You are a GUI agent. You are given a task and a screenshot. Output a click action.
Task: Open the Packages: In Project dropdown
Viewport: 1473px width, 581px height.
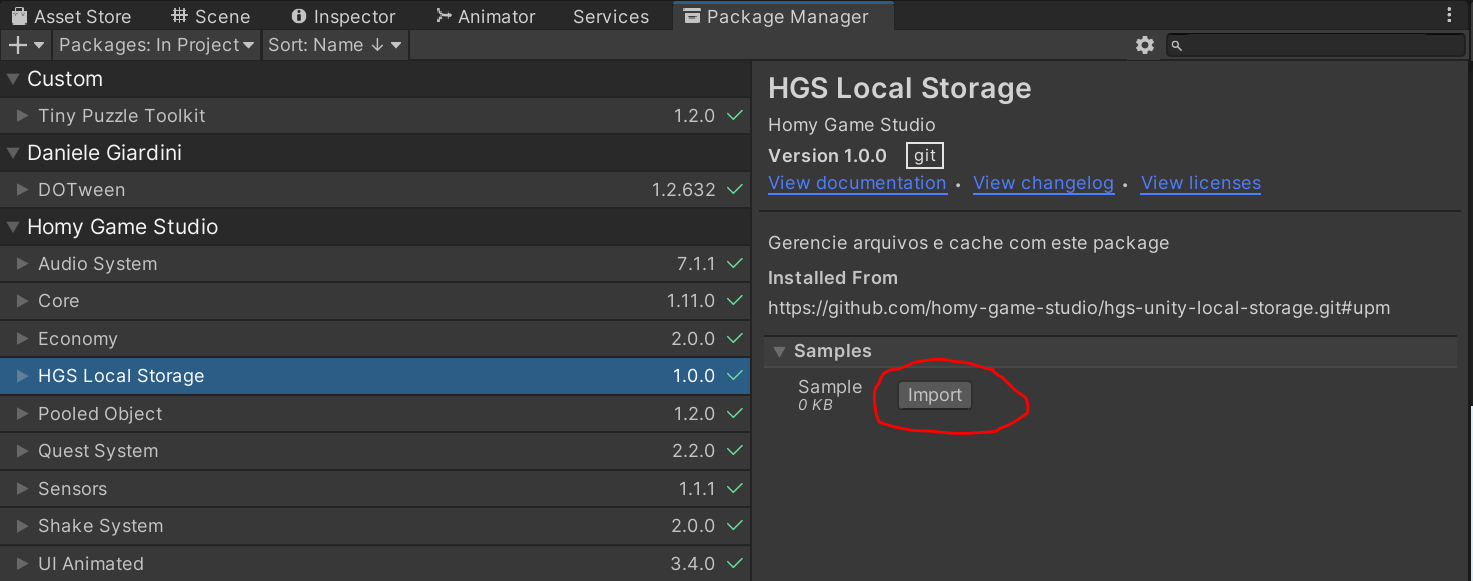(x=156, y=45)
